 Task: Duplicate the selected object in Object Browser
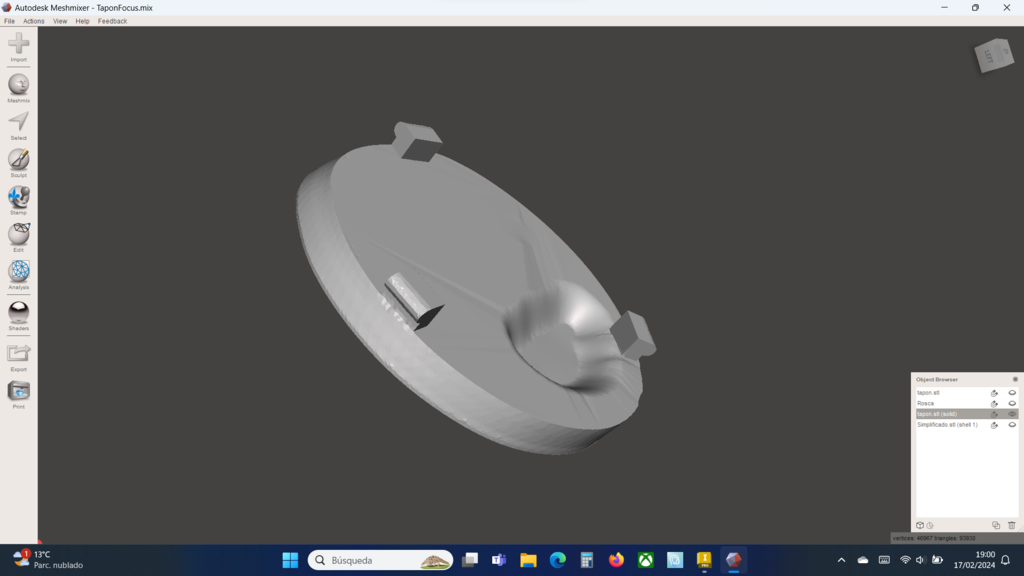pyautogui.click(x=996, y=525)
